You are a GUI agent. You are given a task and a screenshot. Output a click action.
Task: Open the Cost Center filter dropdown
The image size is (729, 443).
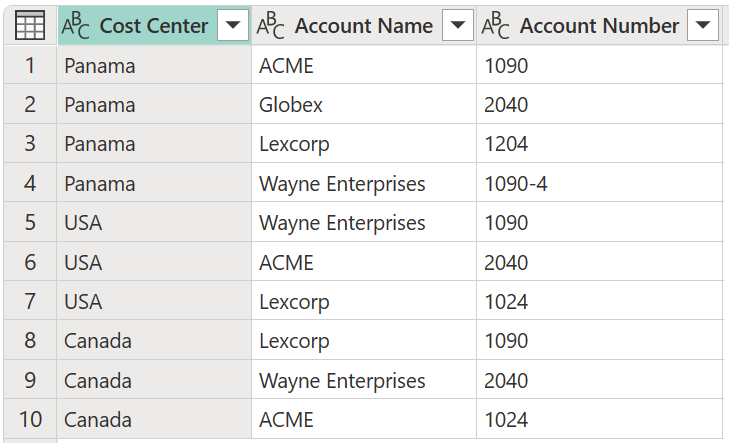(x=233, y=26)
